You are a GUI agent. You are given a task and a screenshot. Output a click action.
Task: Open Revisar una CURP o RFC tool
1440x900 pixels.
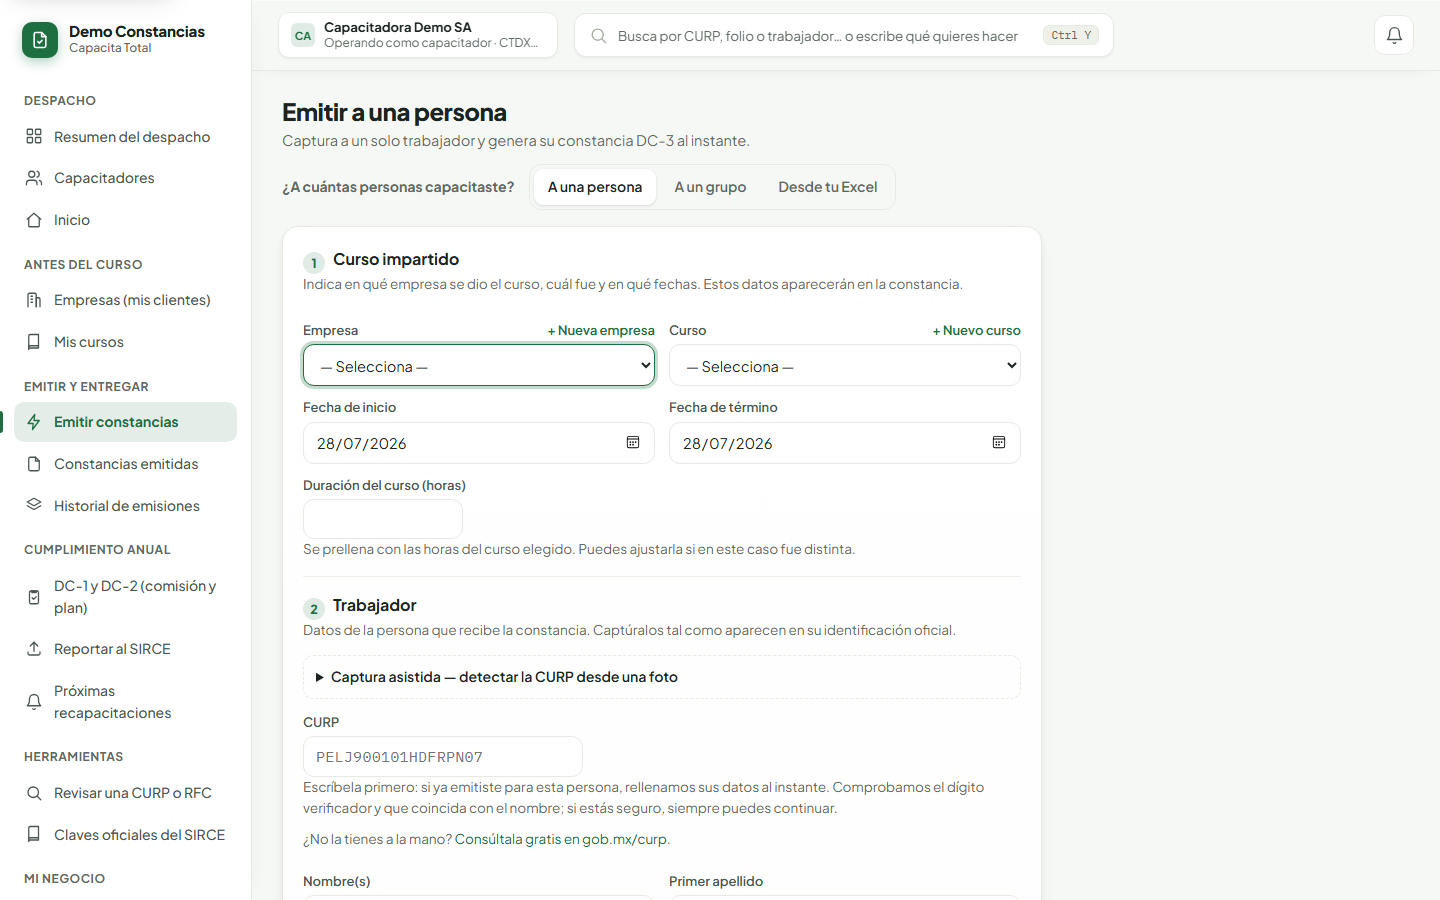point(125,793)
